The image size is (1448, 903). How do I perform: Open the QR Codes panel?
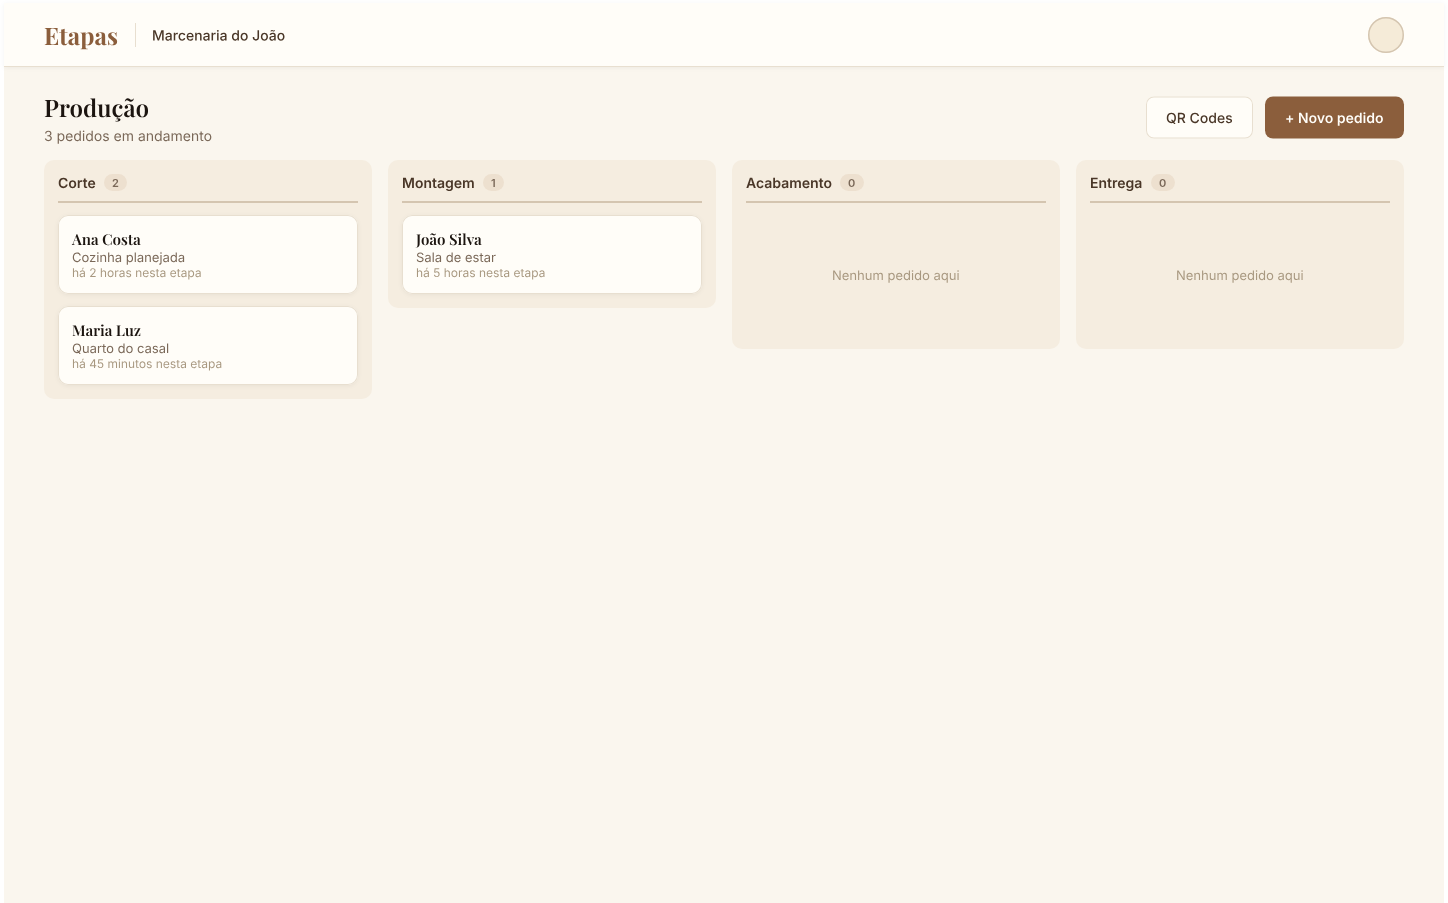coord(1199,117)
